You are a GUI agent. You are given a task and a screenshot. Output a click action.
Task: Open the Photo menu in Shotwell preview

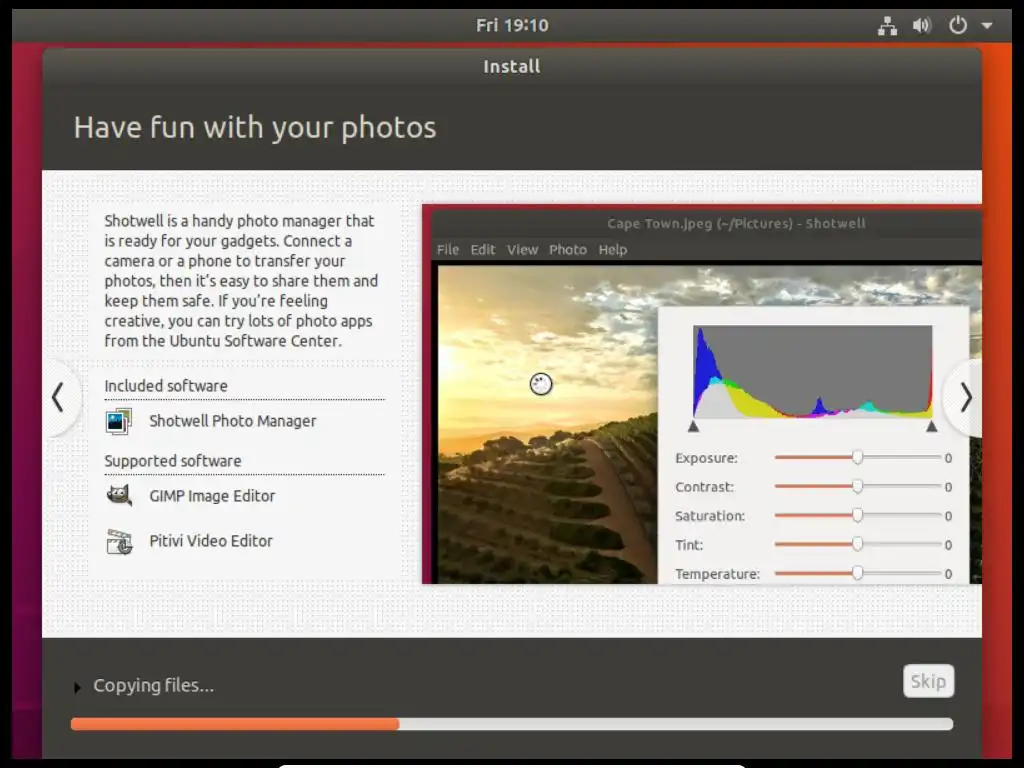568,249
